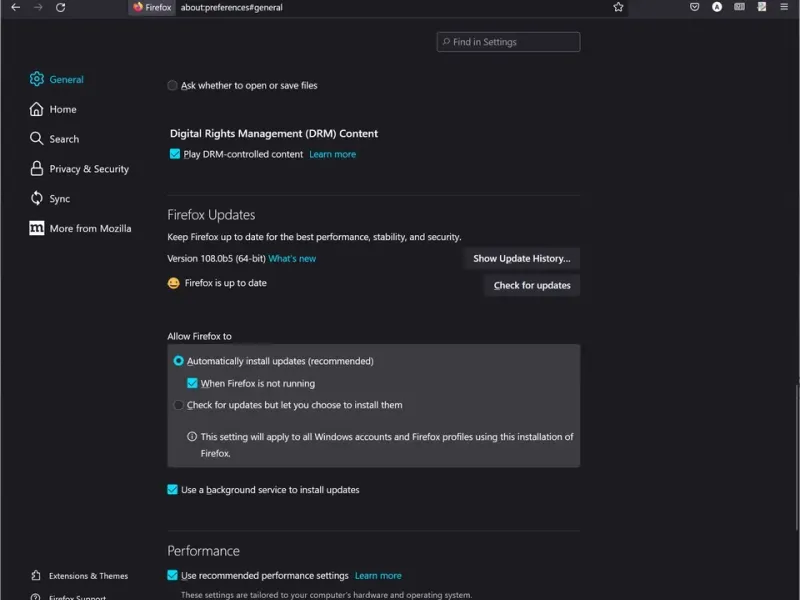The image size is (800, 600).
Task: Click the Check for updates button
Action: pyautogui.click(x=531, y=285)
